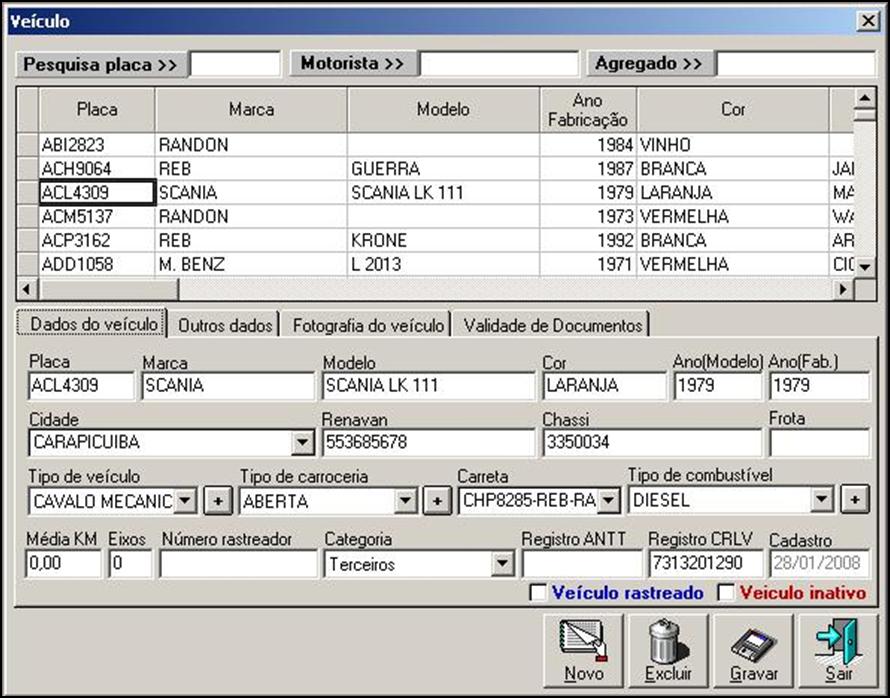View the Validade de Documentos tab
This screenshot has height=698, width=890.
point(552,324)
